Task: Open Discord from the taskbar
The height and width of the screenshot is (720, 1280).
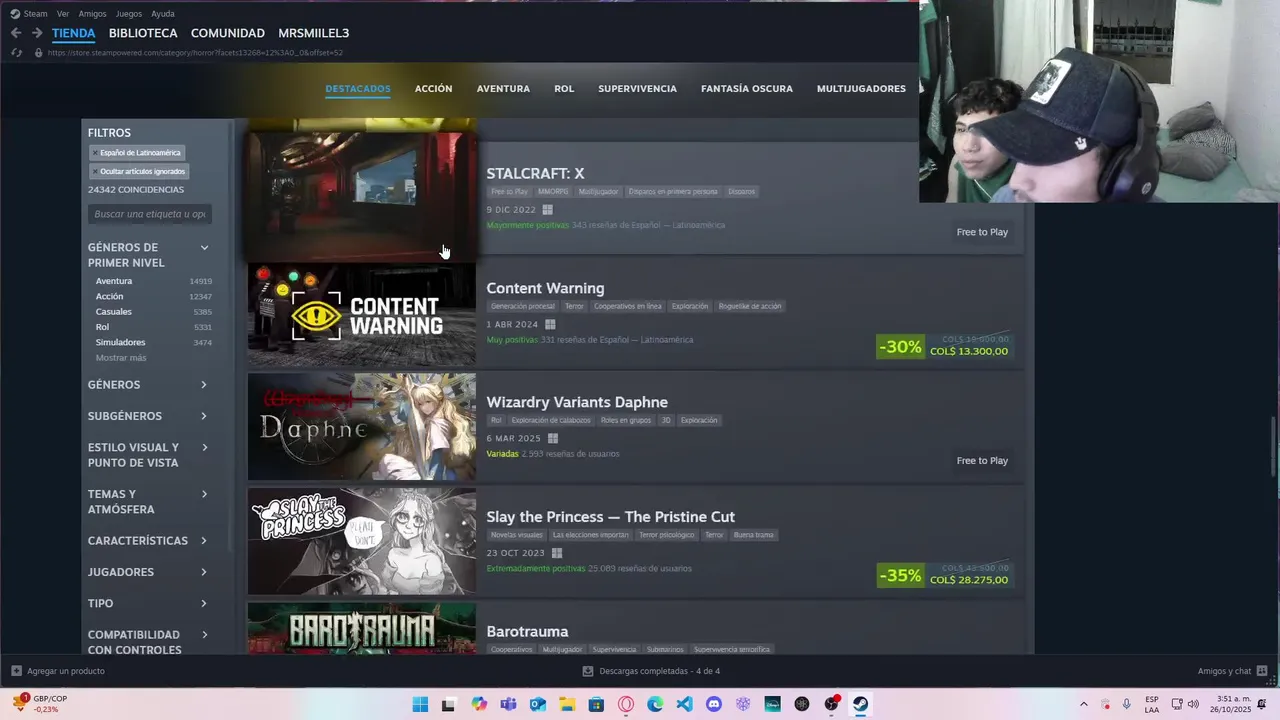Action: [x=714, y=704]
